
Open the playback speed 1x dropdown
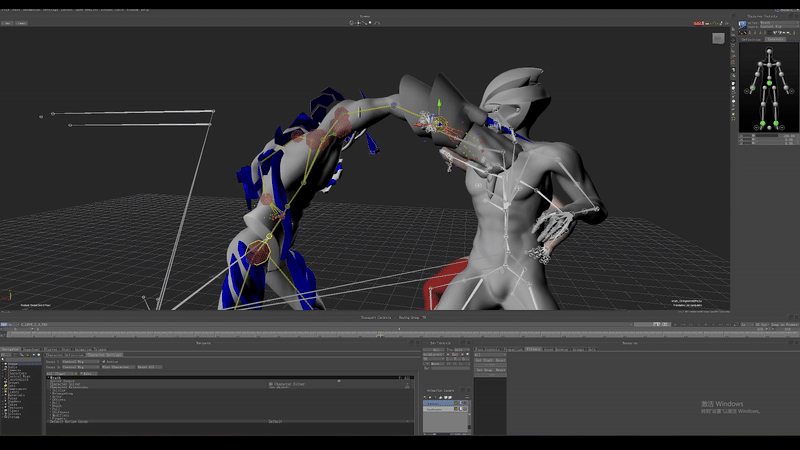point(747,324)
